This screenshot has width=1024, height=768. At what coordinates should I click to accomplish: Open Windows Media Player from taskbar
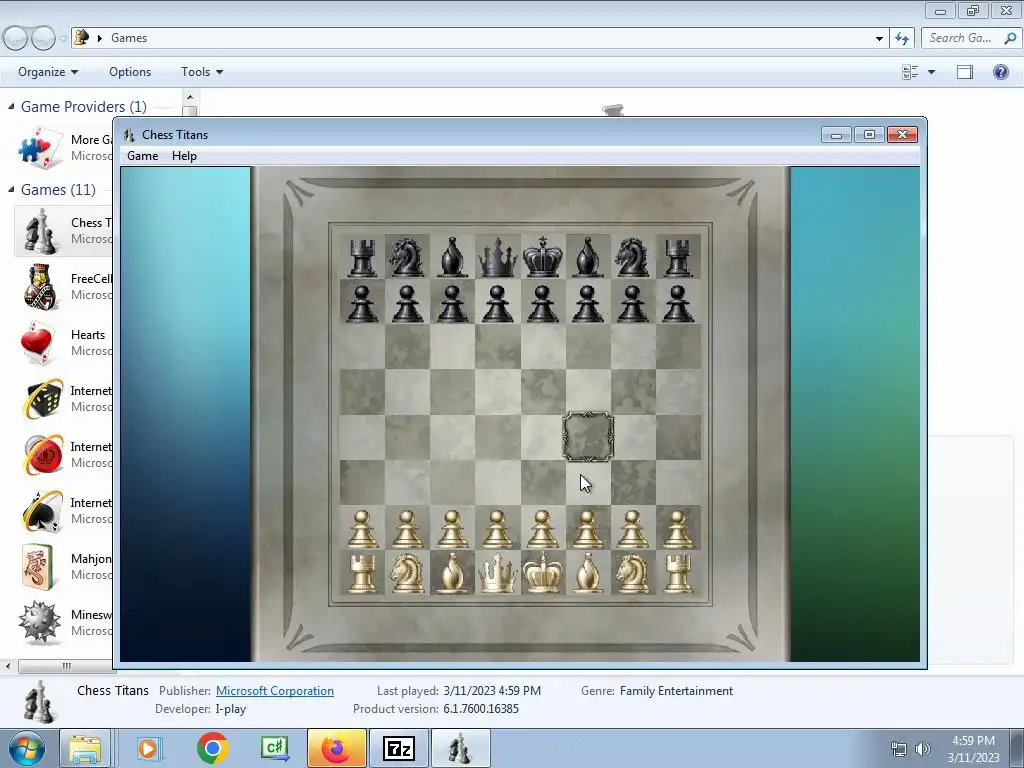point(148,748)
